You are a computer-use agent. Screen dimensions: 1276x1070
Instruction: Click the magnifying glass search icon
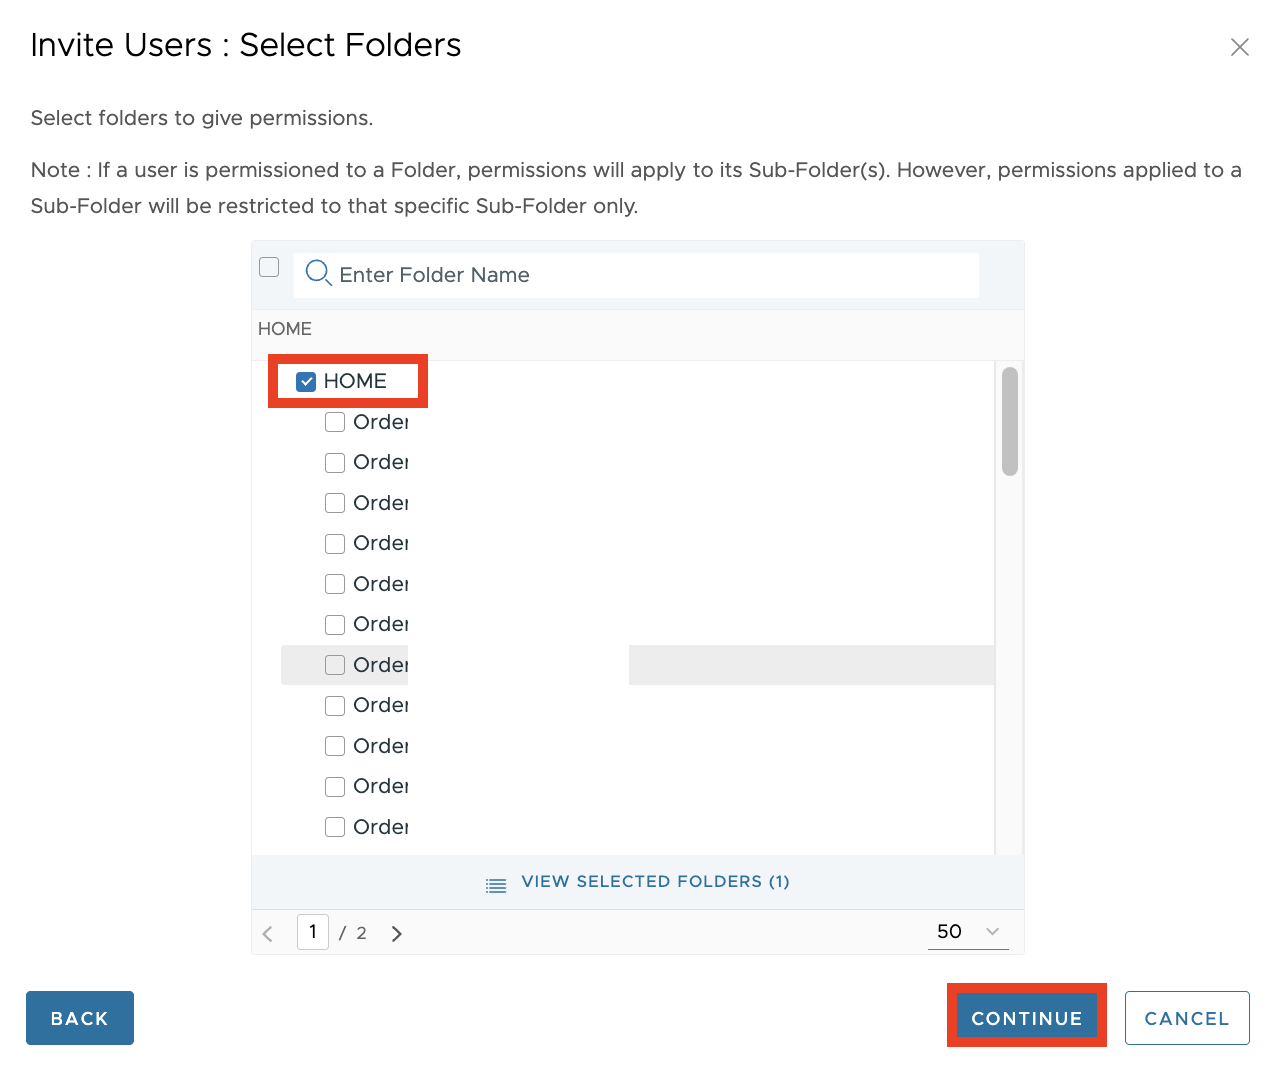point(318,273)
